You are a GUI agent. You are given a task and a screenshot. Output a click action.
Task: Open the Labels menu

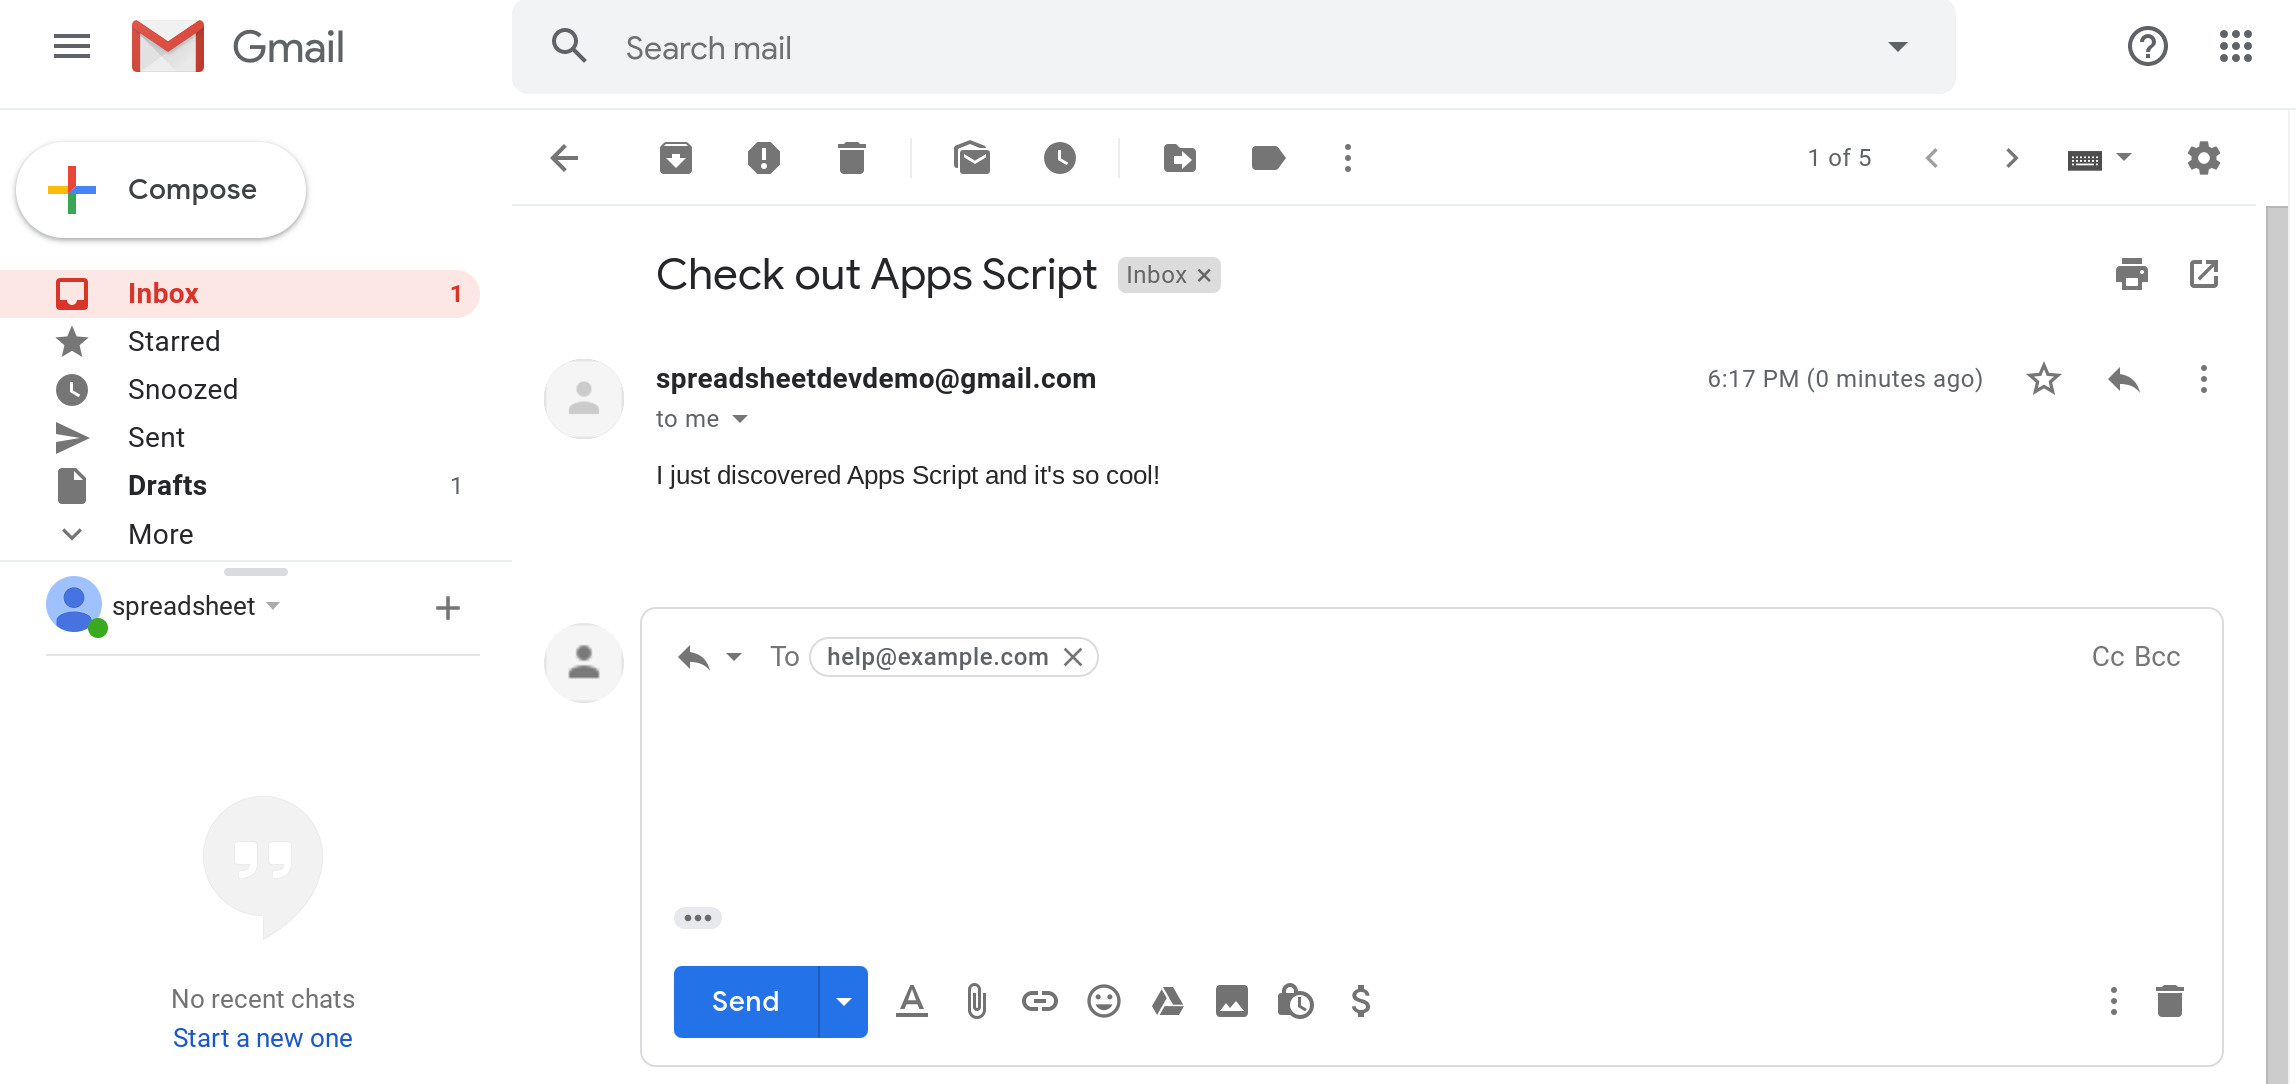[1268, 158]
